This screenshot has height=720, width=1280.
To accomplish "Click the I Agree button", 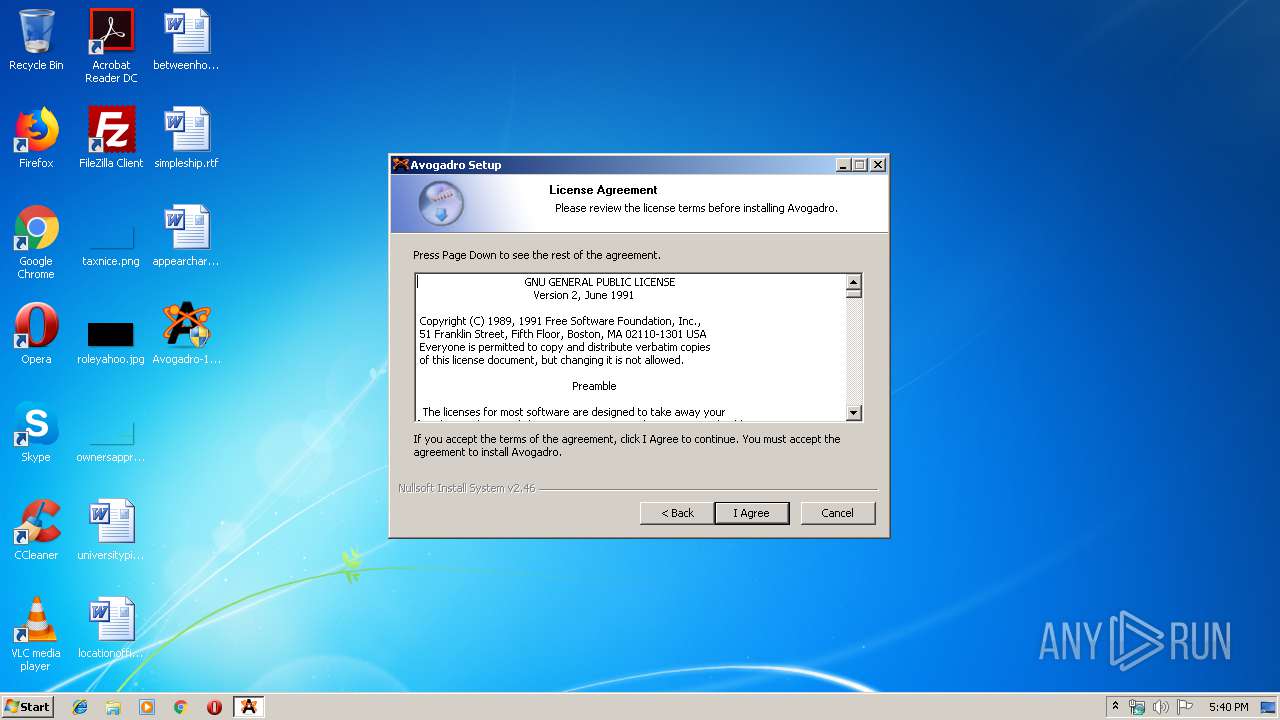I will [x=751, y=513].
